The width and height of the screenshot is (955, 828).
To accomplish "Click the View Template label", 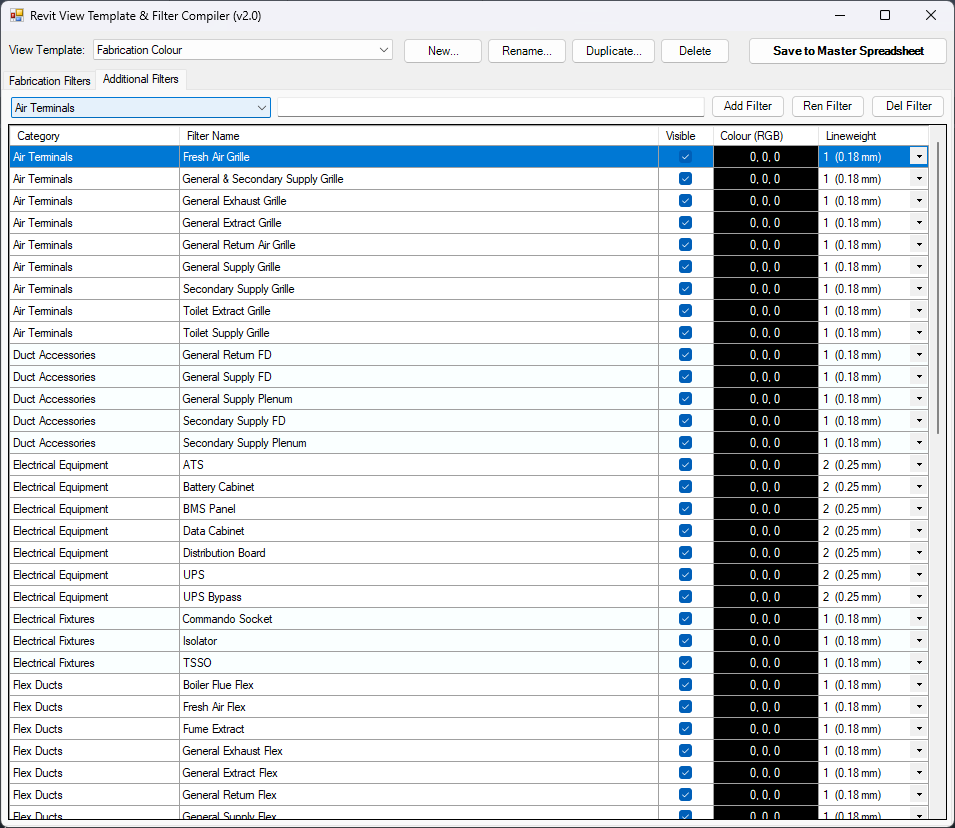I will pyautogui.click(x=47, y=50).
